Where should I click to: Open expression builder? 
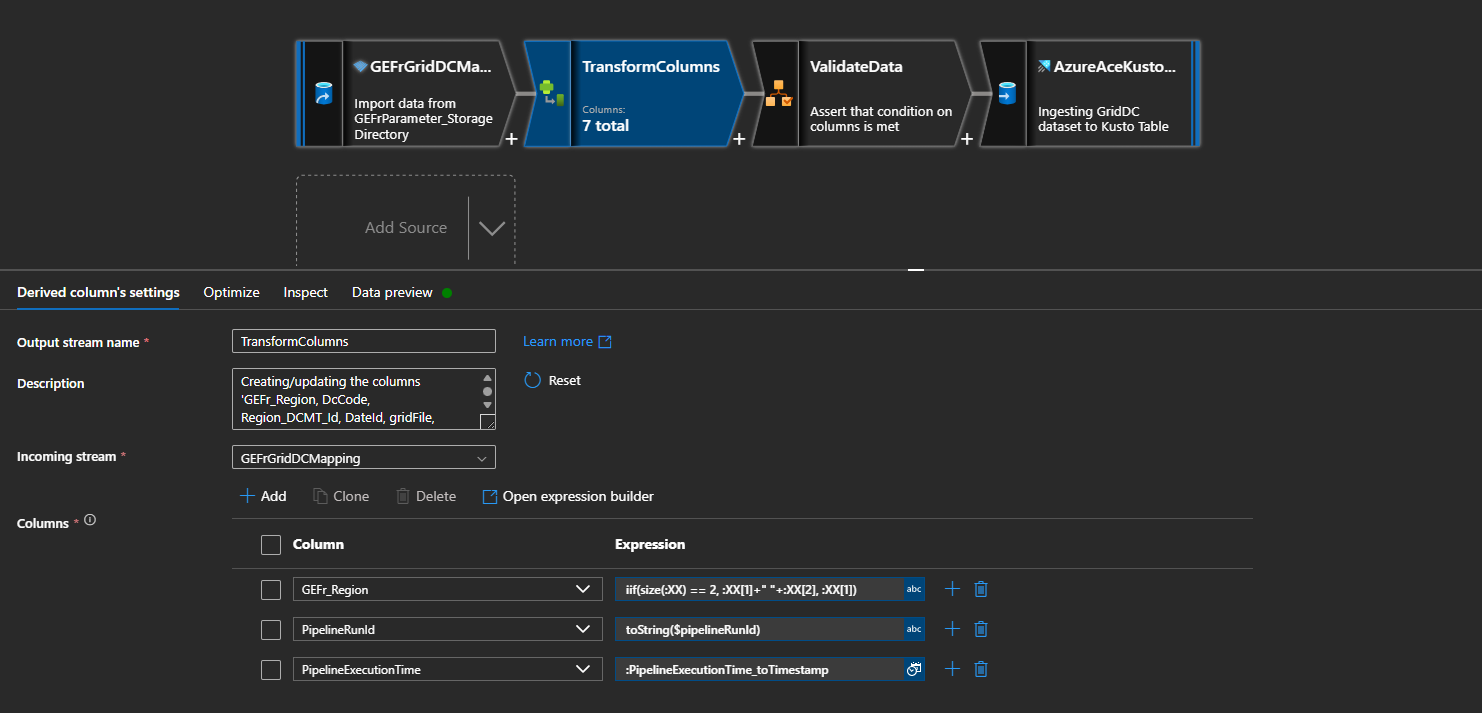[568, 496]
